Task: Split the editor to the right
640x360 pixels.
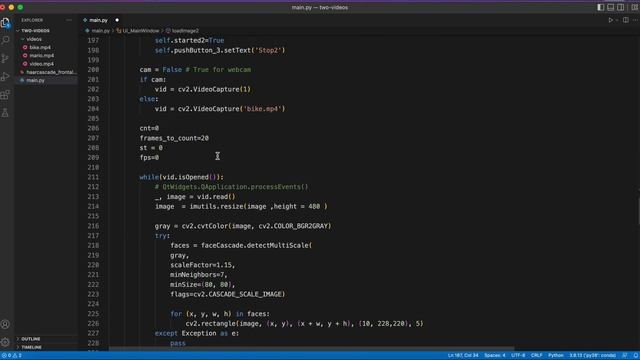Action: pyautogui.click(x=626, y=20)
